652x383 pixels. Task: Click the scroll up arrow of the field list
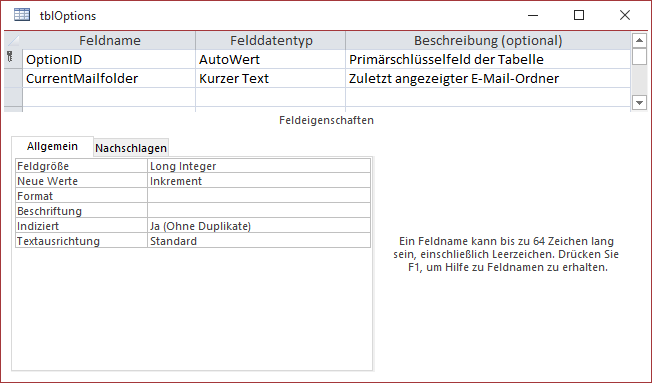click(639, 41)
